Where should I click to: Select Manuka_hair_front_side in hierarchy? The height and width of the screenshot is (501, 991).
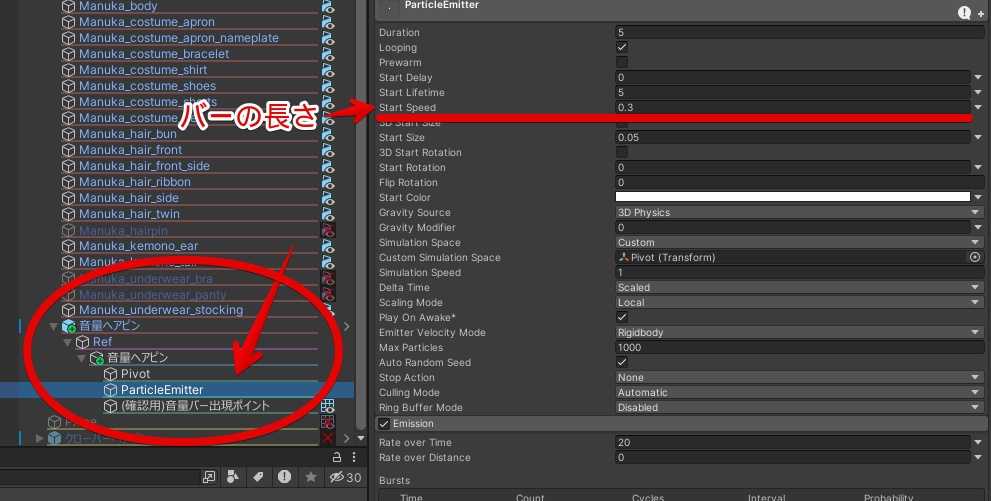click(144, 166)
